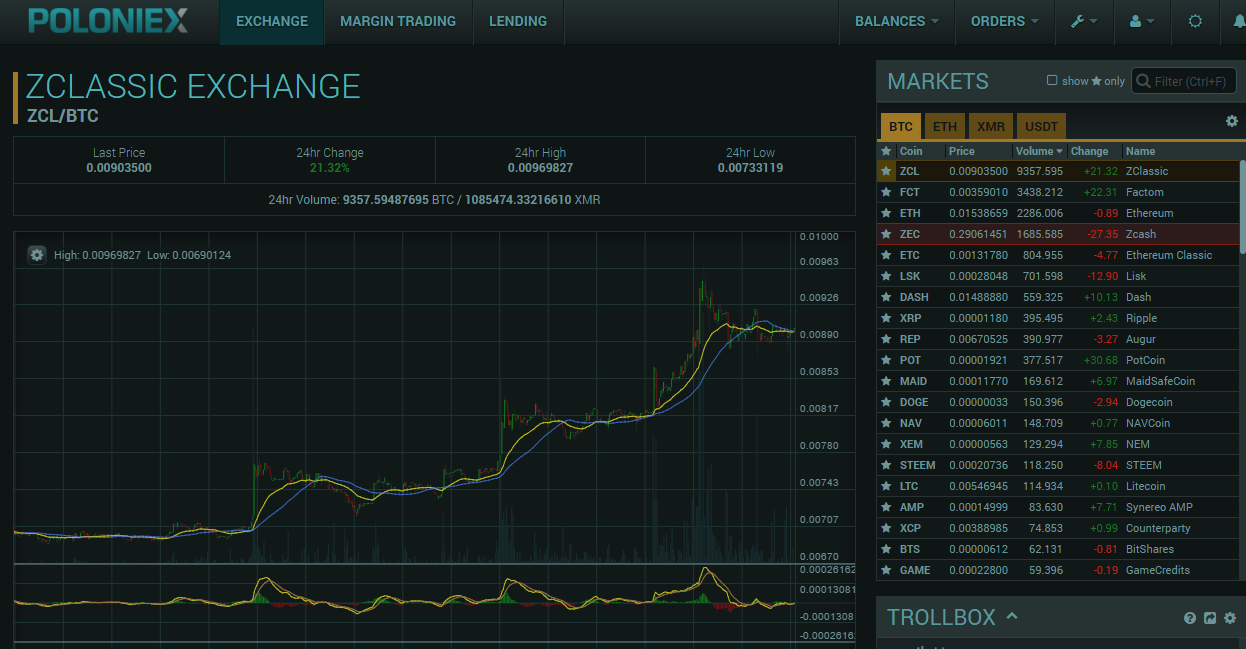Click the Poloniex logo
This screenshot has width=1246, height=649.
108,21
